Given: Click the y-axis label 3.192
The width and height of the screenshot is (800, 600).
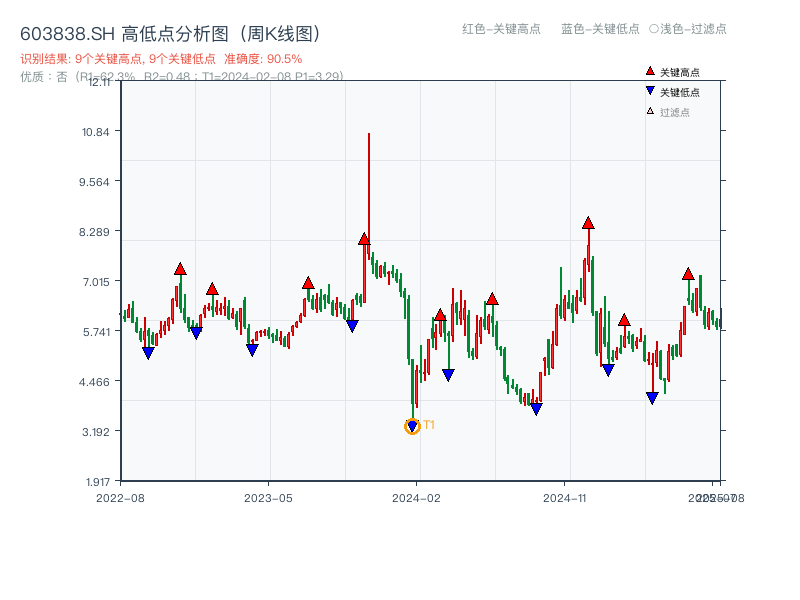Looking at the screenshot, I should [96, 432].
